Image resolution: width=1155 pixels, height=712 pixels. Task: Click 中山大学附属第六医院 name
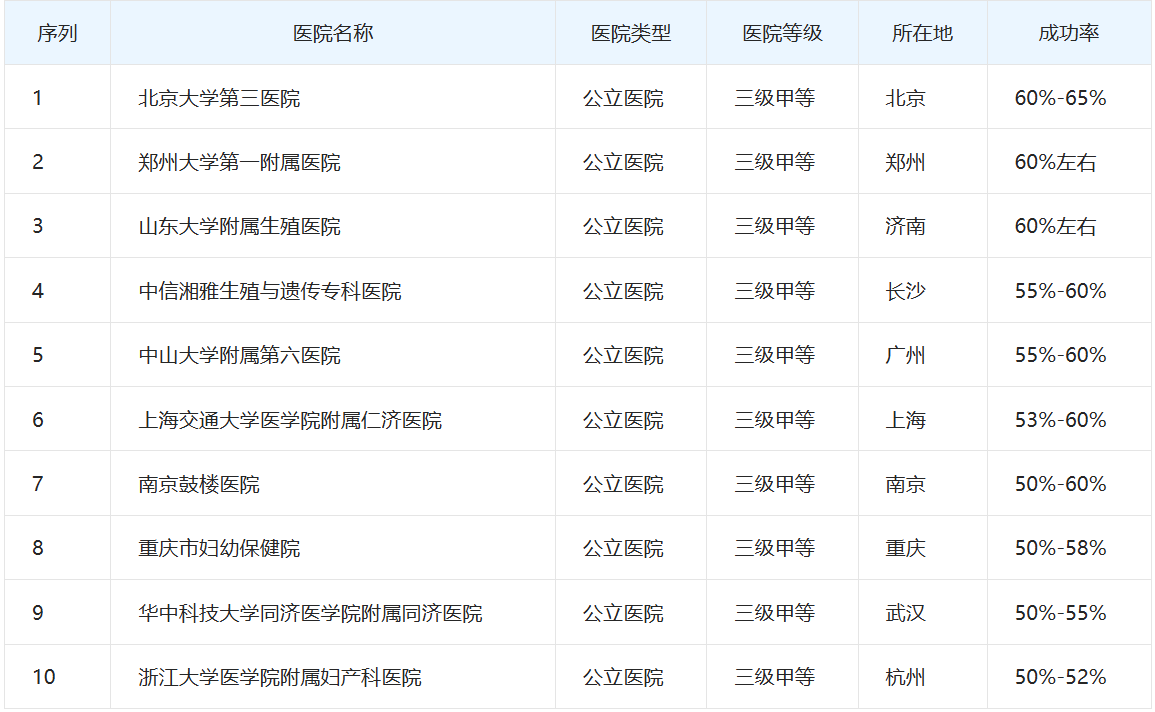point(239,355)
